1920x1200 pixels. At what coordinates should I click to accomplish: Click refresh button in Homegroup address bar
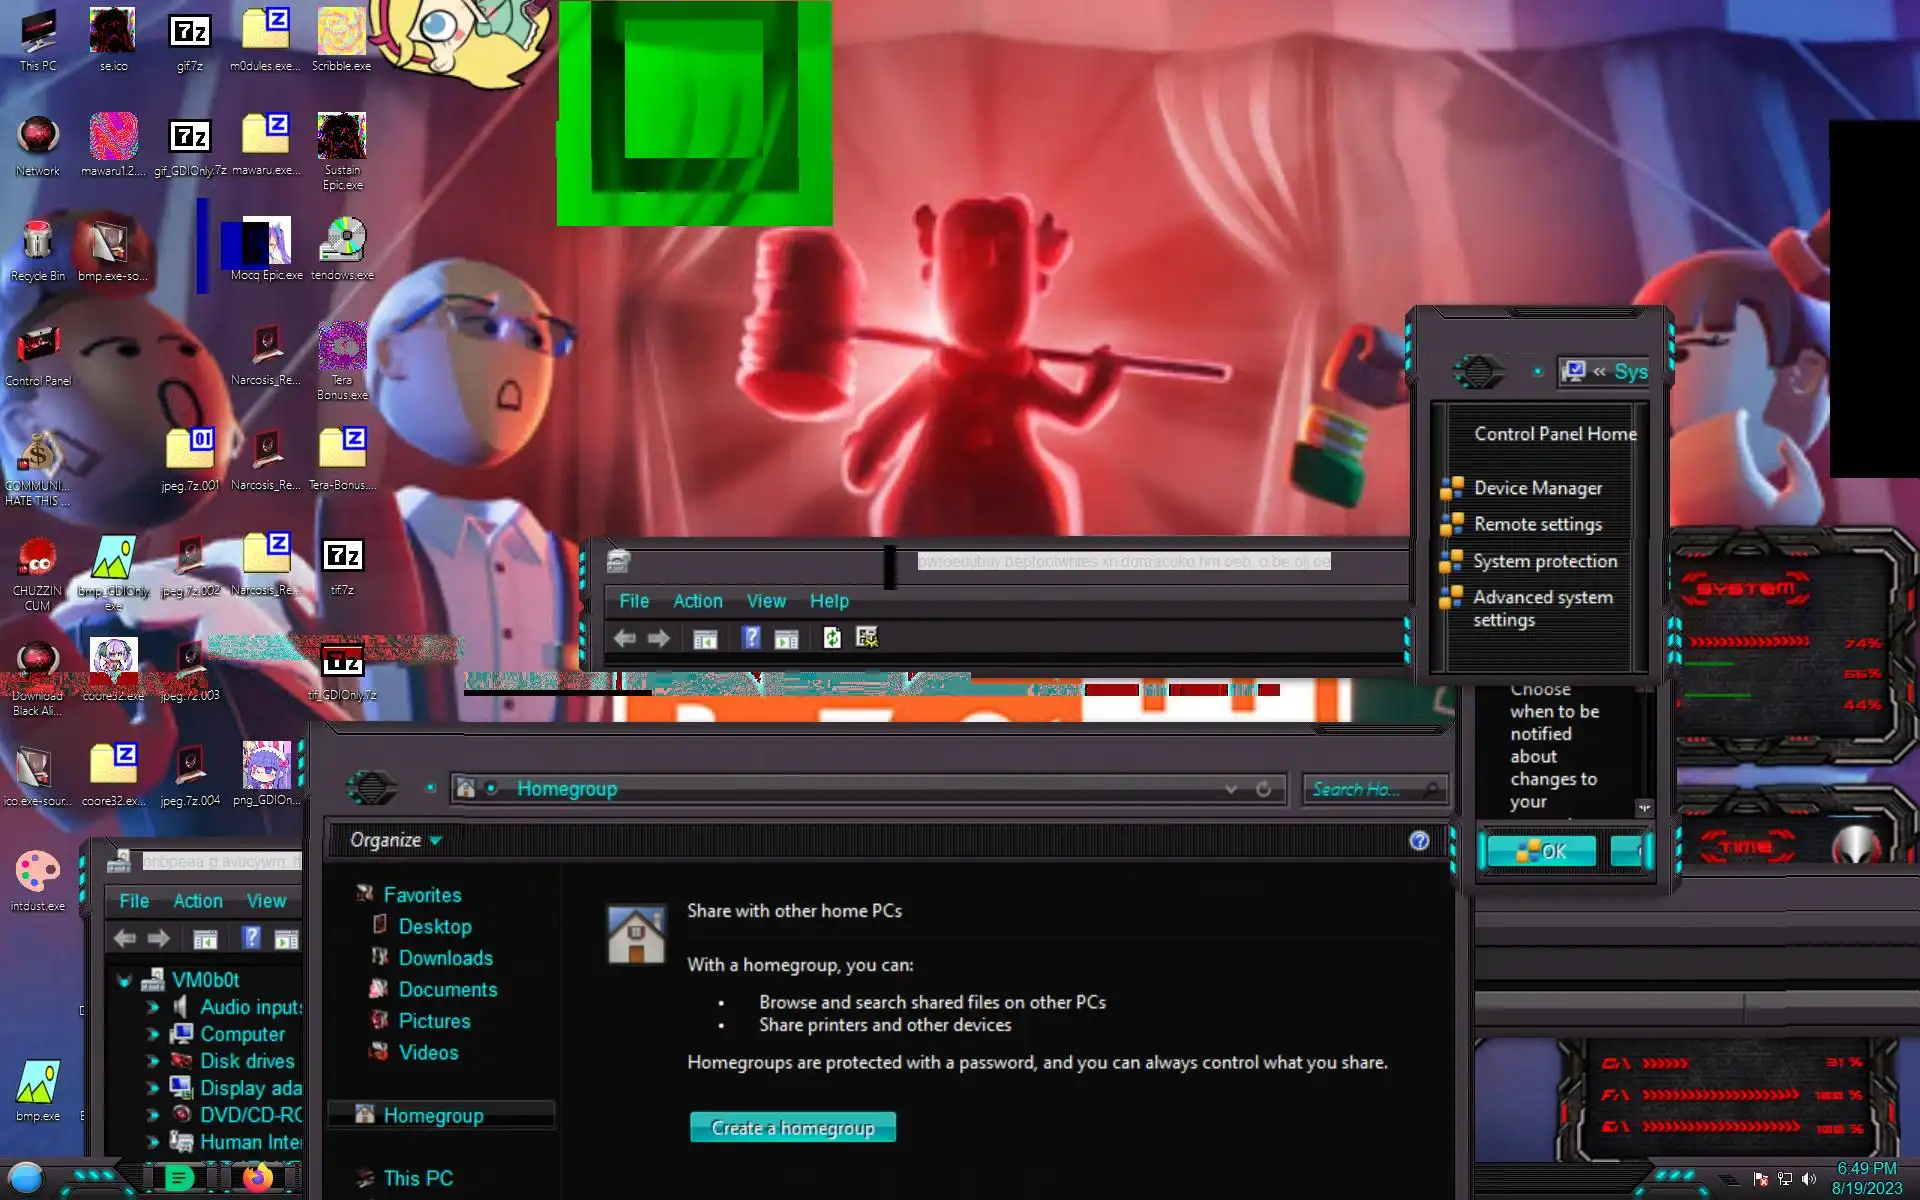pyautogui.click(x=1264, y=789)
